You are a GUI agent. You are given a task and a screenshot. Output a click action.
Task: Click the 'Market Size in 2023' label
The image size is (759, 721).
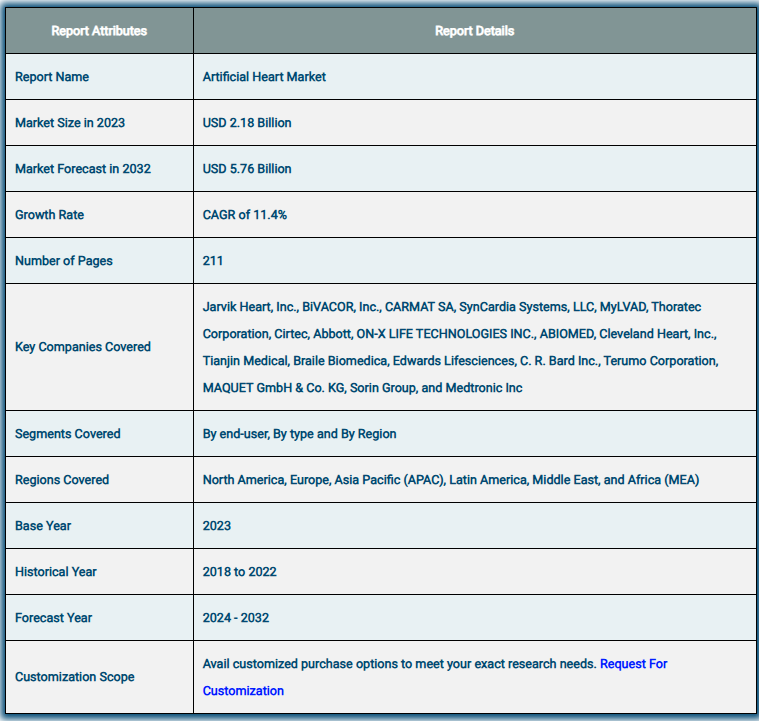pos(70,123)
